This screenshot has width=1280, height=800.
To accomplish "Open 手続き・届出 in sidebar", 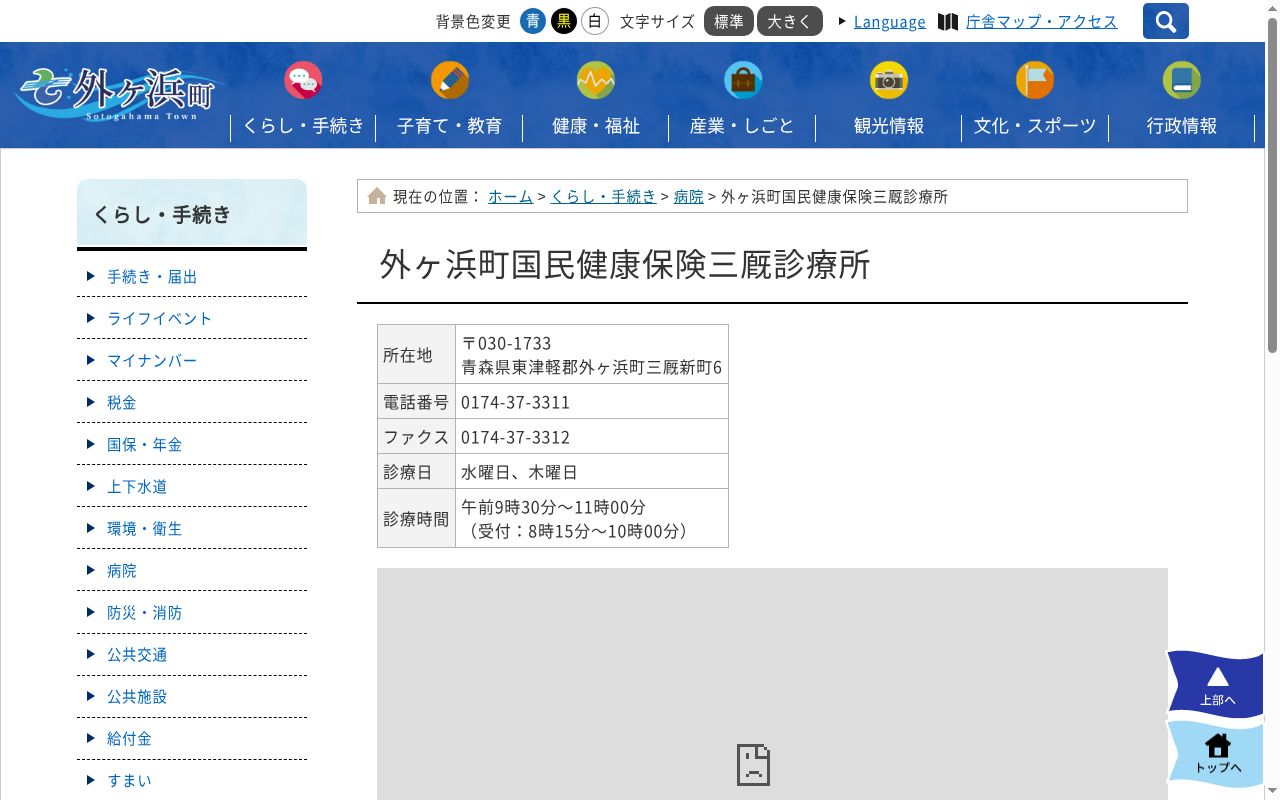I will [152, 277].
